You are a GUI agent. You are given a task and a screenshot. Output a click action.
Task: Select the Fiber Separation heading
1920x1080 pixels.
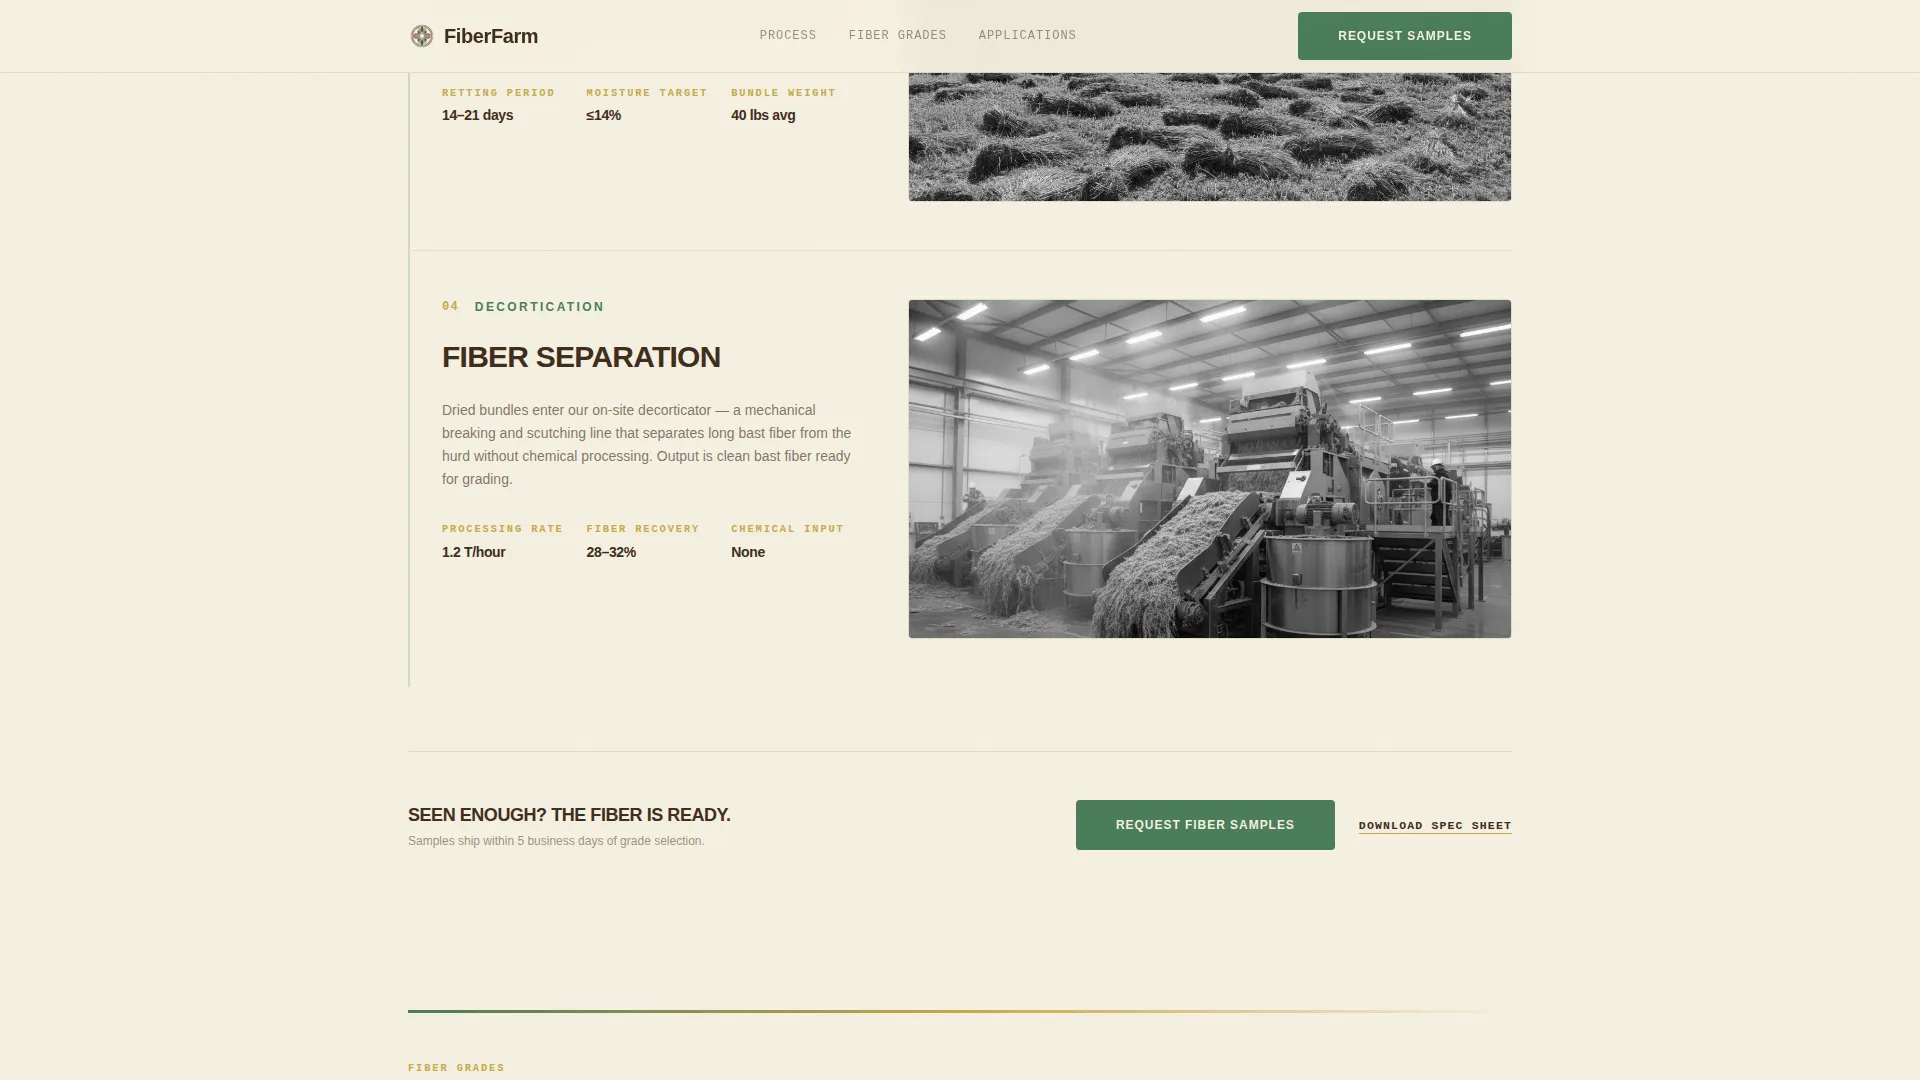[581, 357]
